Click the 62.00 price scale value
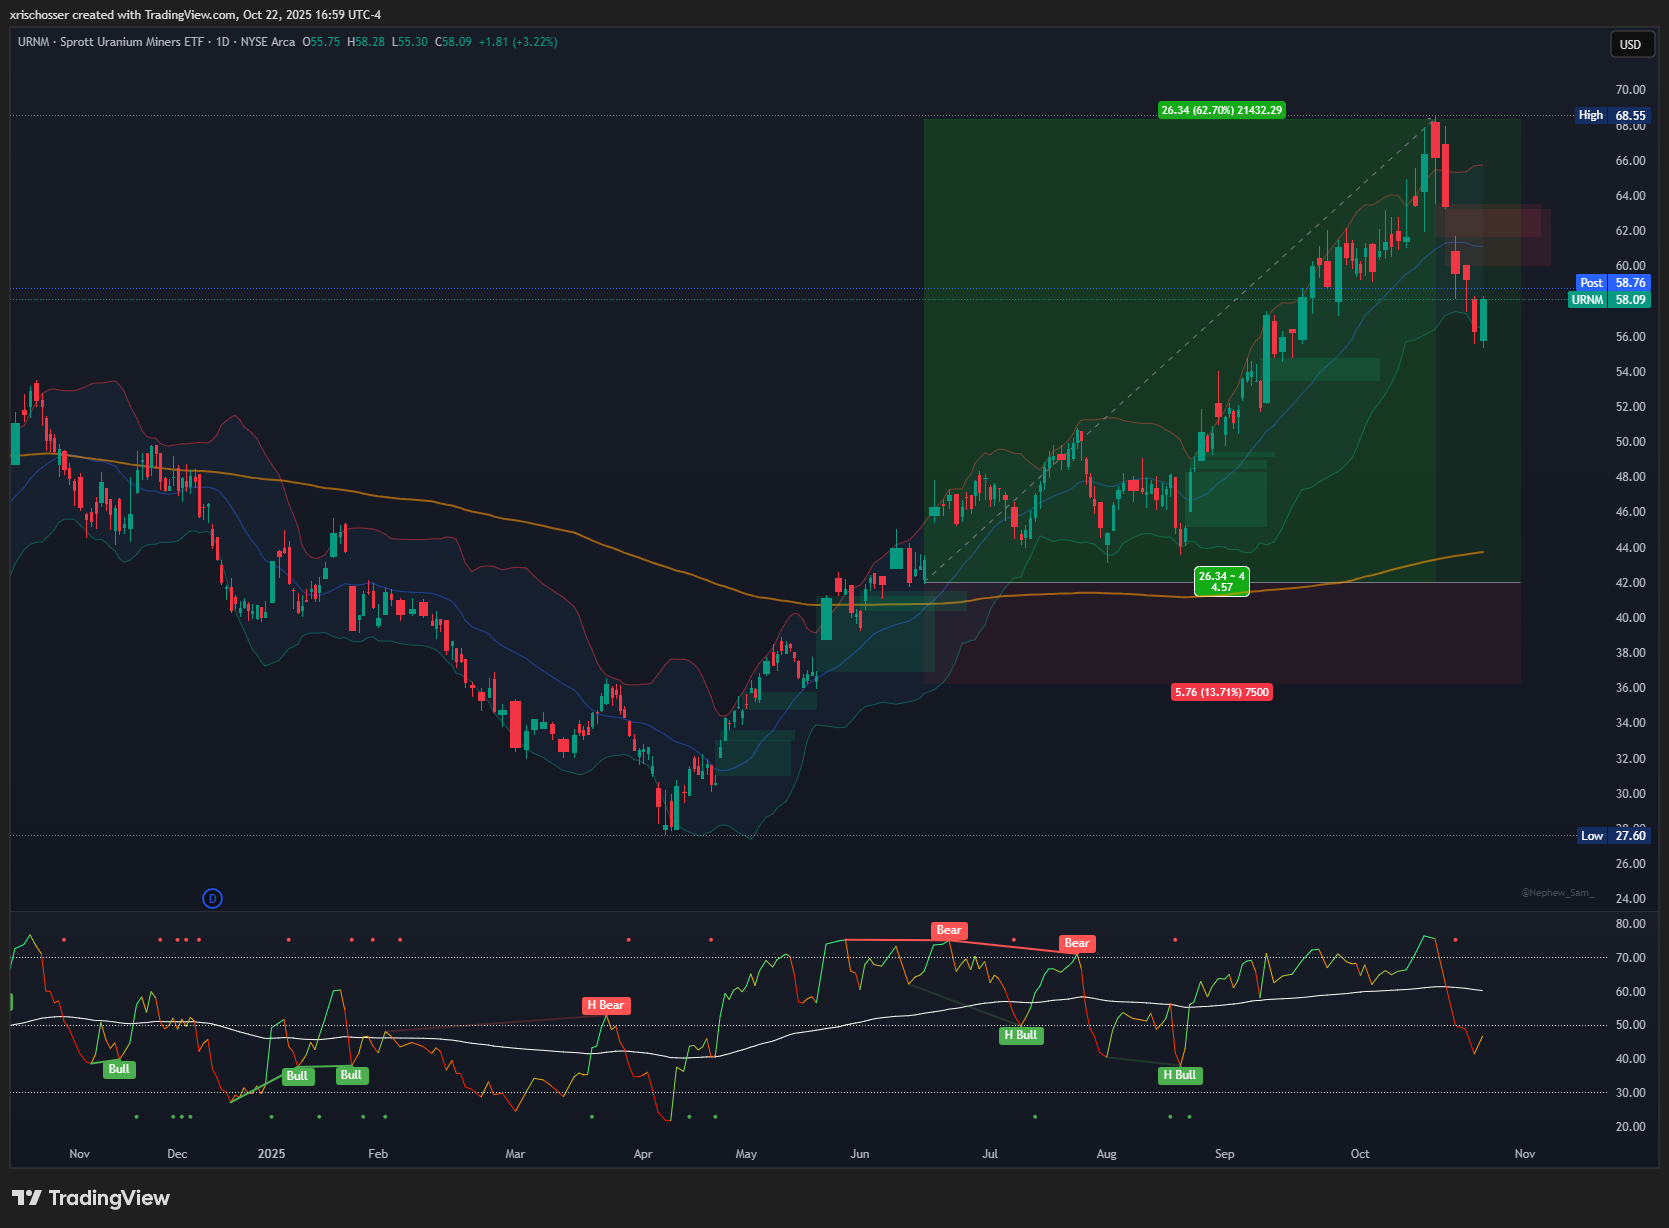The height and width of the screenshot is (1228, 1669). coord(1630,231)
